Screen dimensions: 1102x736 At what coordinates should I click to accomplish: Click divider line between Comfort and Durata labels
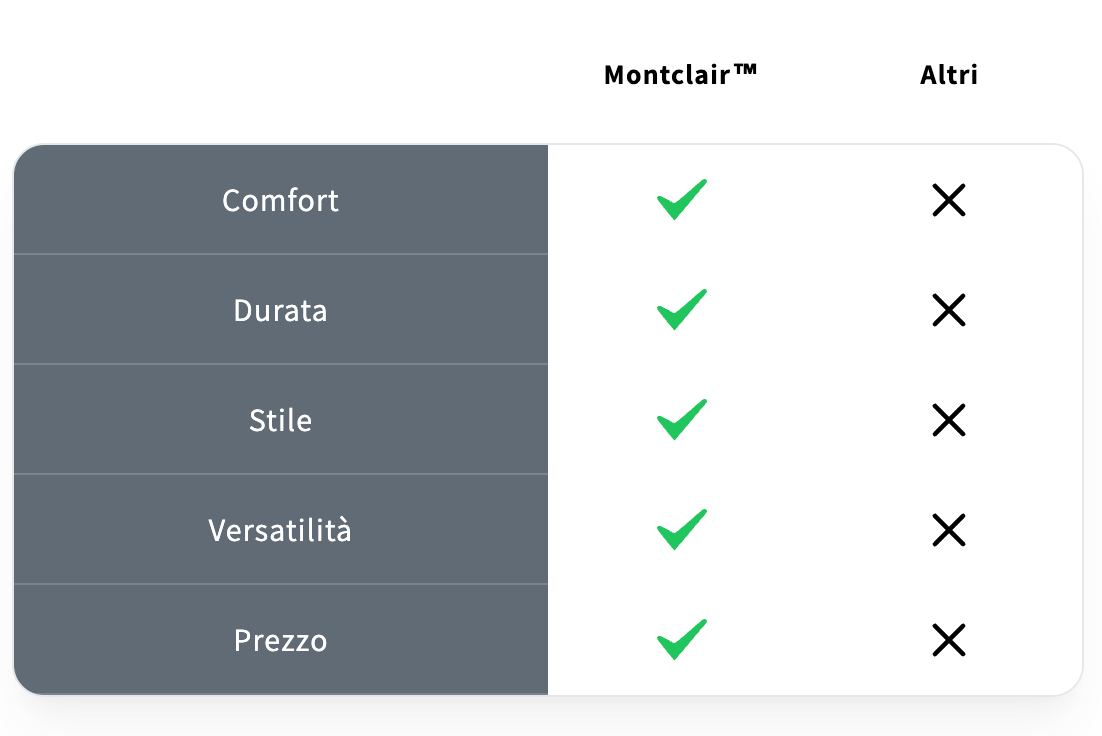[x=280, y=254]
